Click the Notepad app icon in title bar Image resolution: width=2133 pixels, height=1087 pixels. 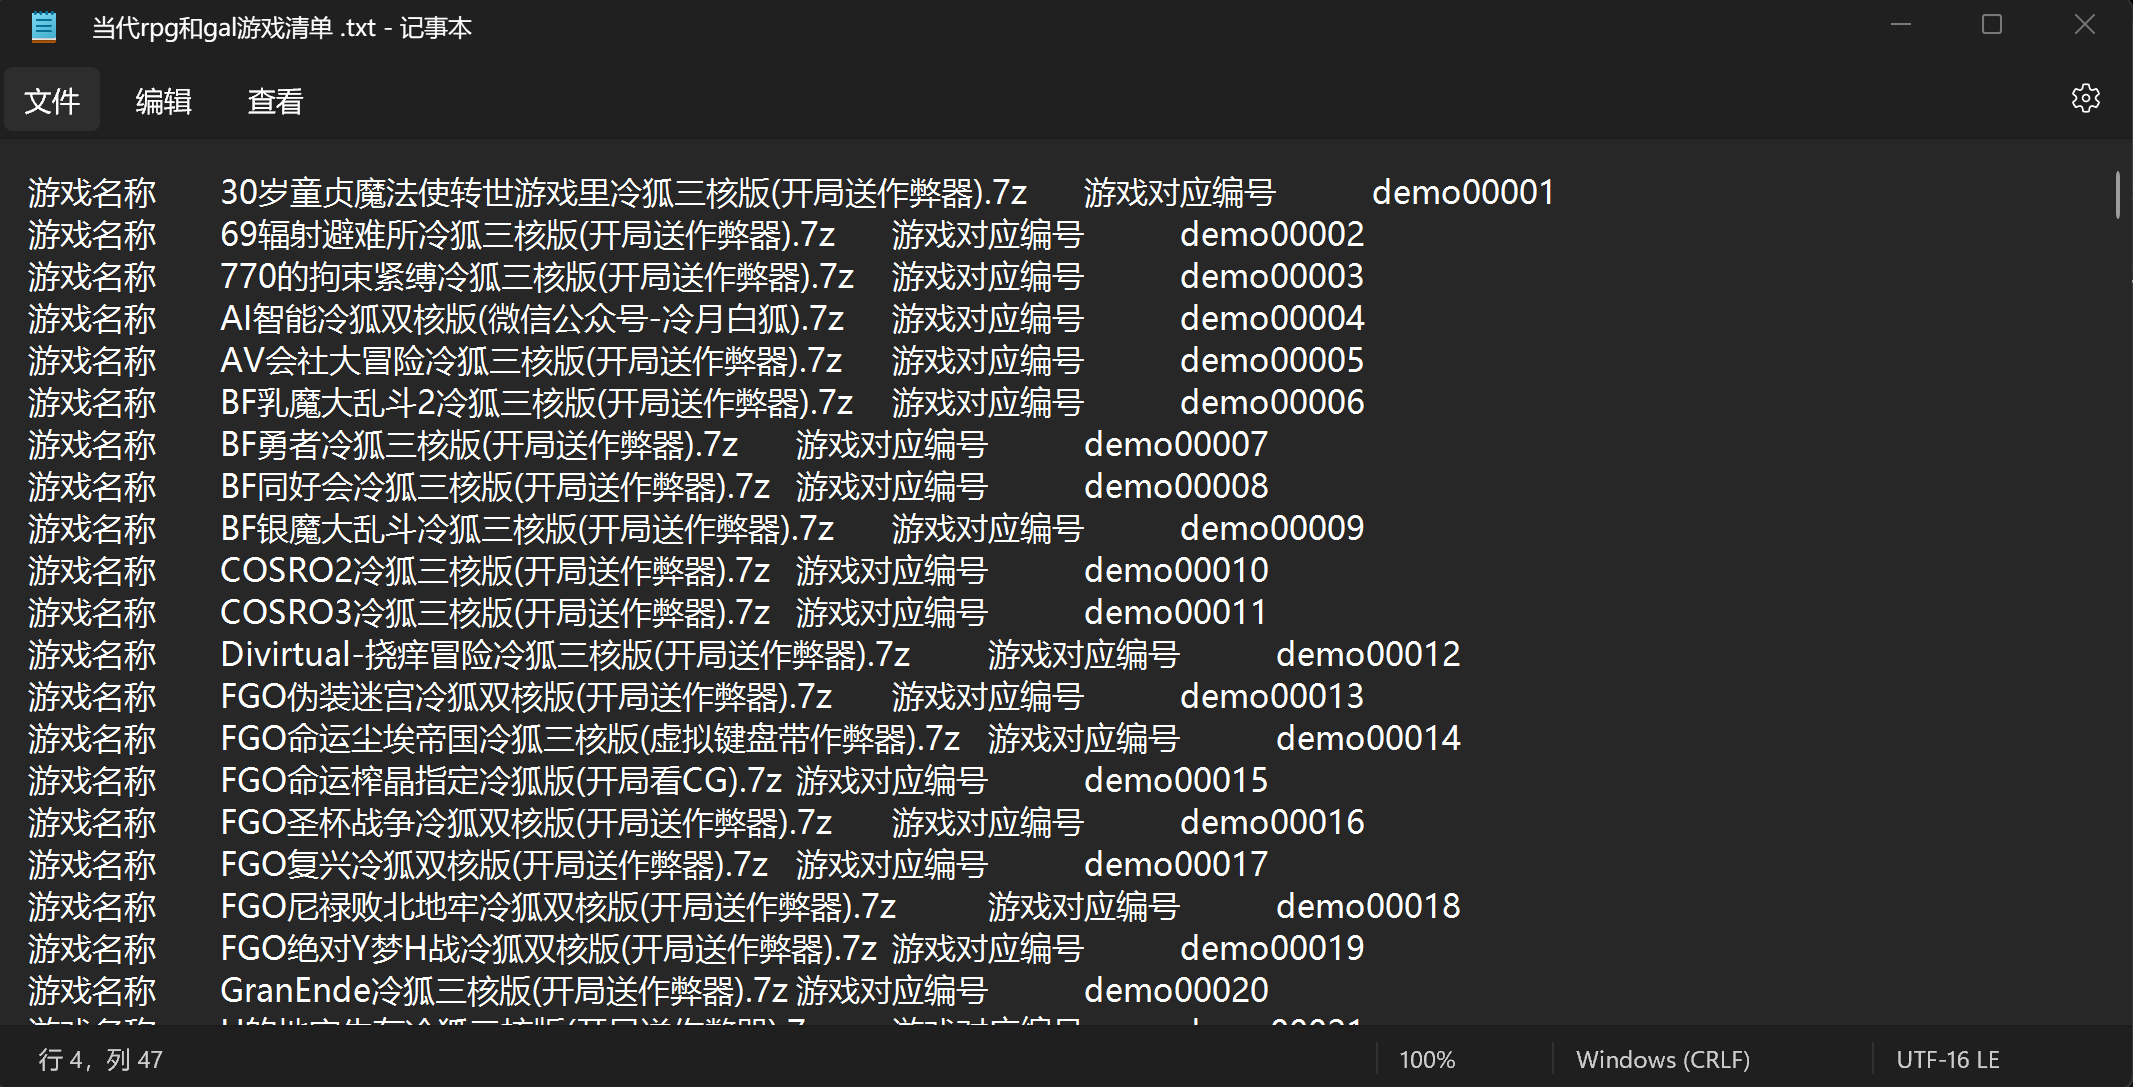[44, 27]
